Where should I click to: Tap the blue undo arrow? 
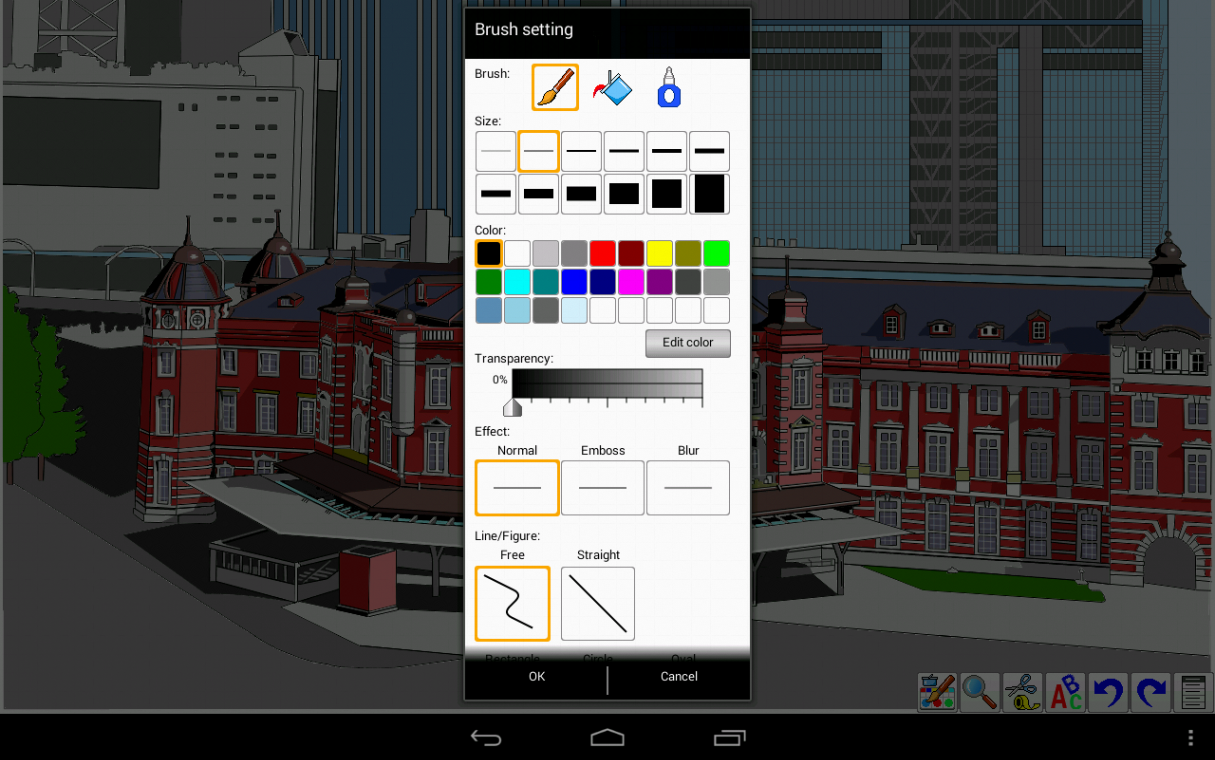tap(1108, 692)
